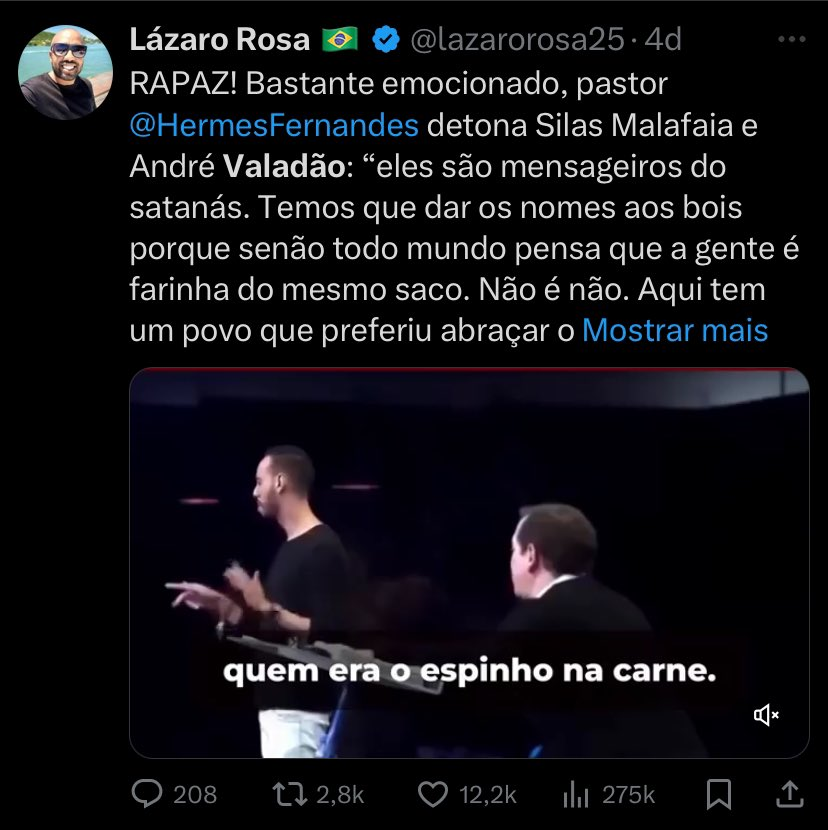
Task: Click the repost icon showing 2,8k
Action: coord(289,795)
